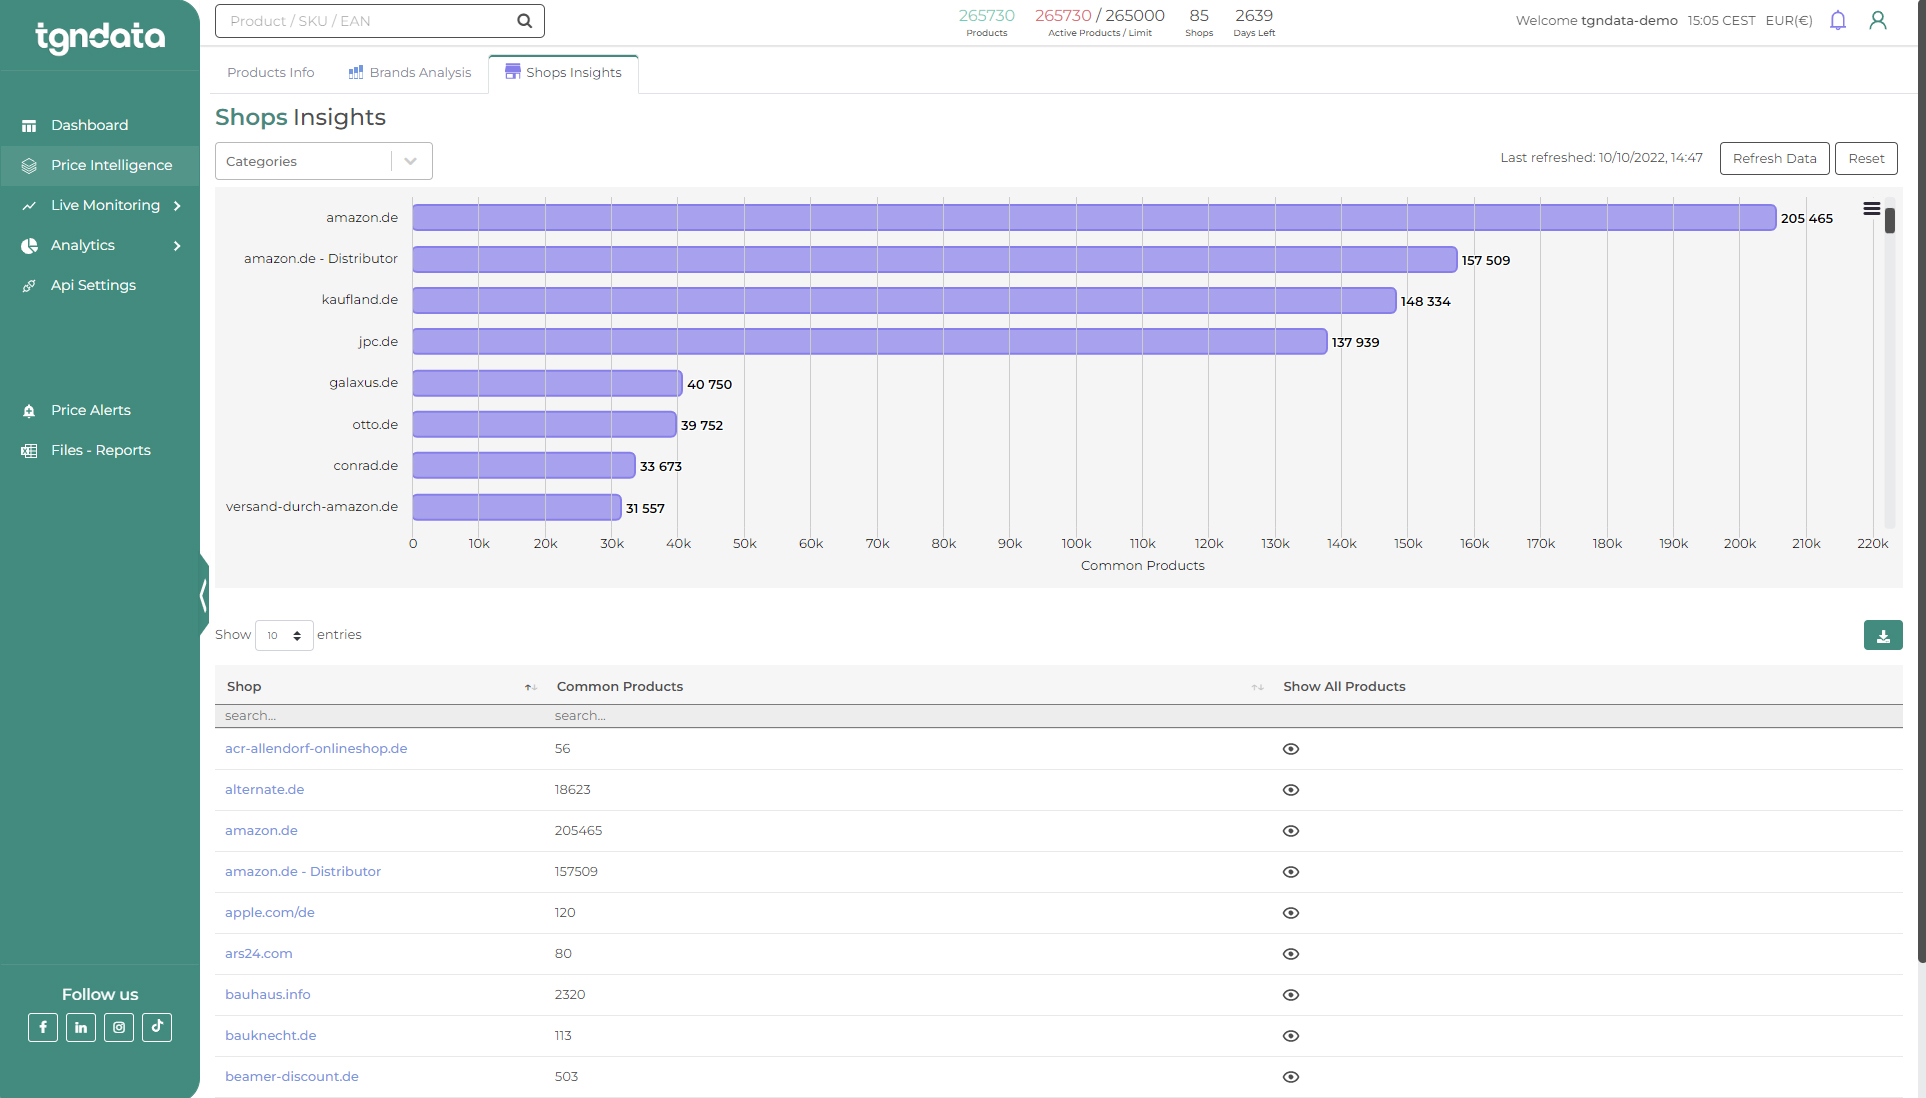The height and width of the screenshot is (1098, 1926).
Task: Open the alternate.de shop link
Action: pyautogui.click(x=264, y=790)
